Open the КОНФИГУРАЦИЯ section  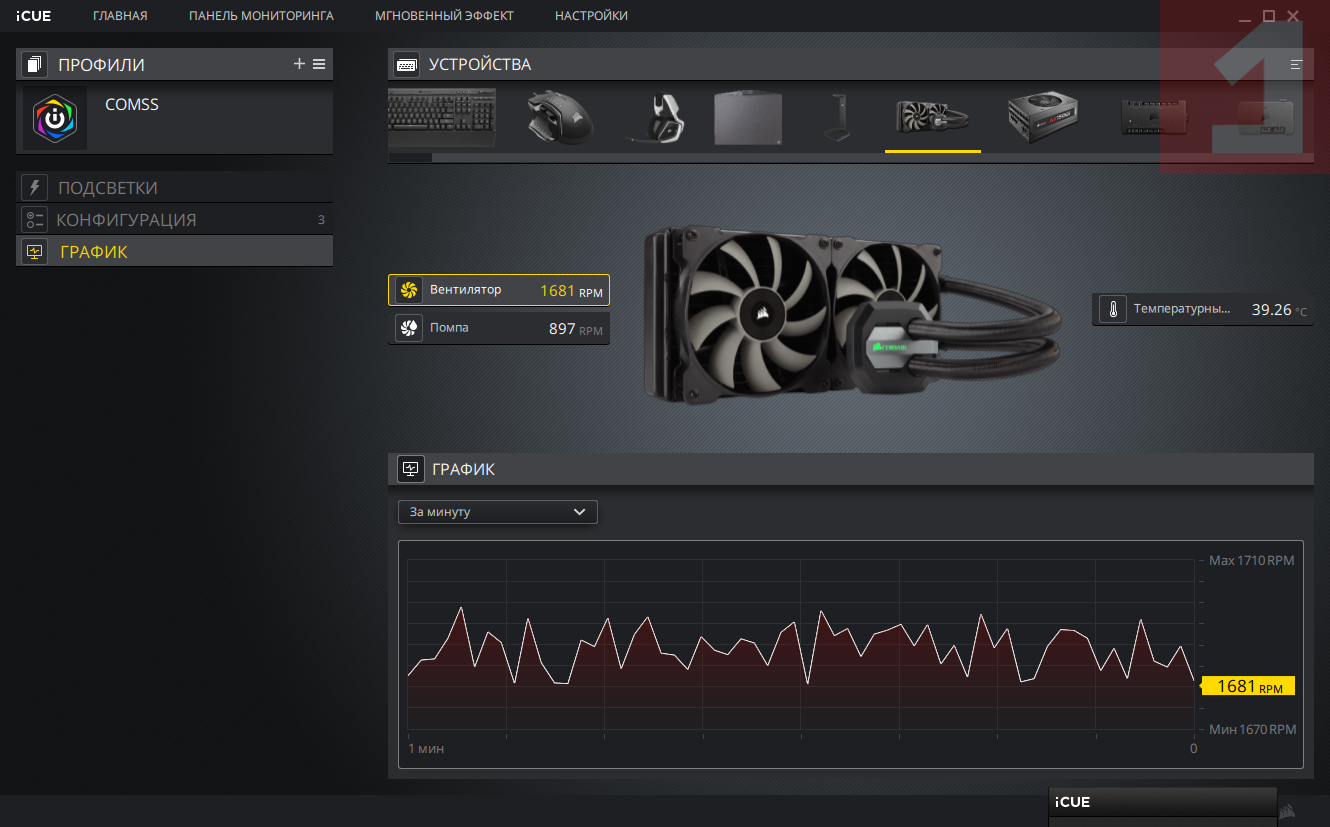174,219
